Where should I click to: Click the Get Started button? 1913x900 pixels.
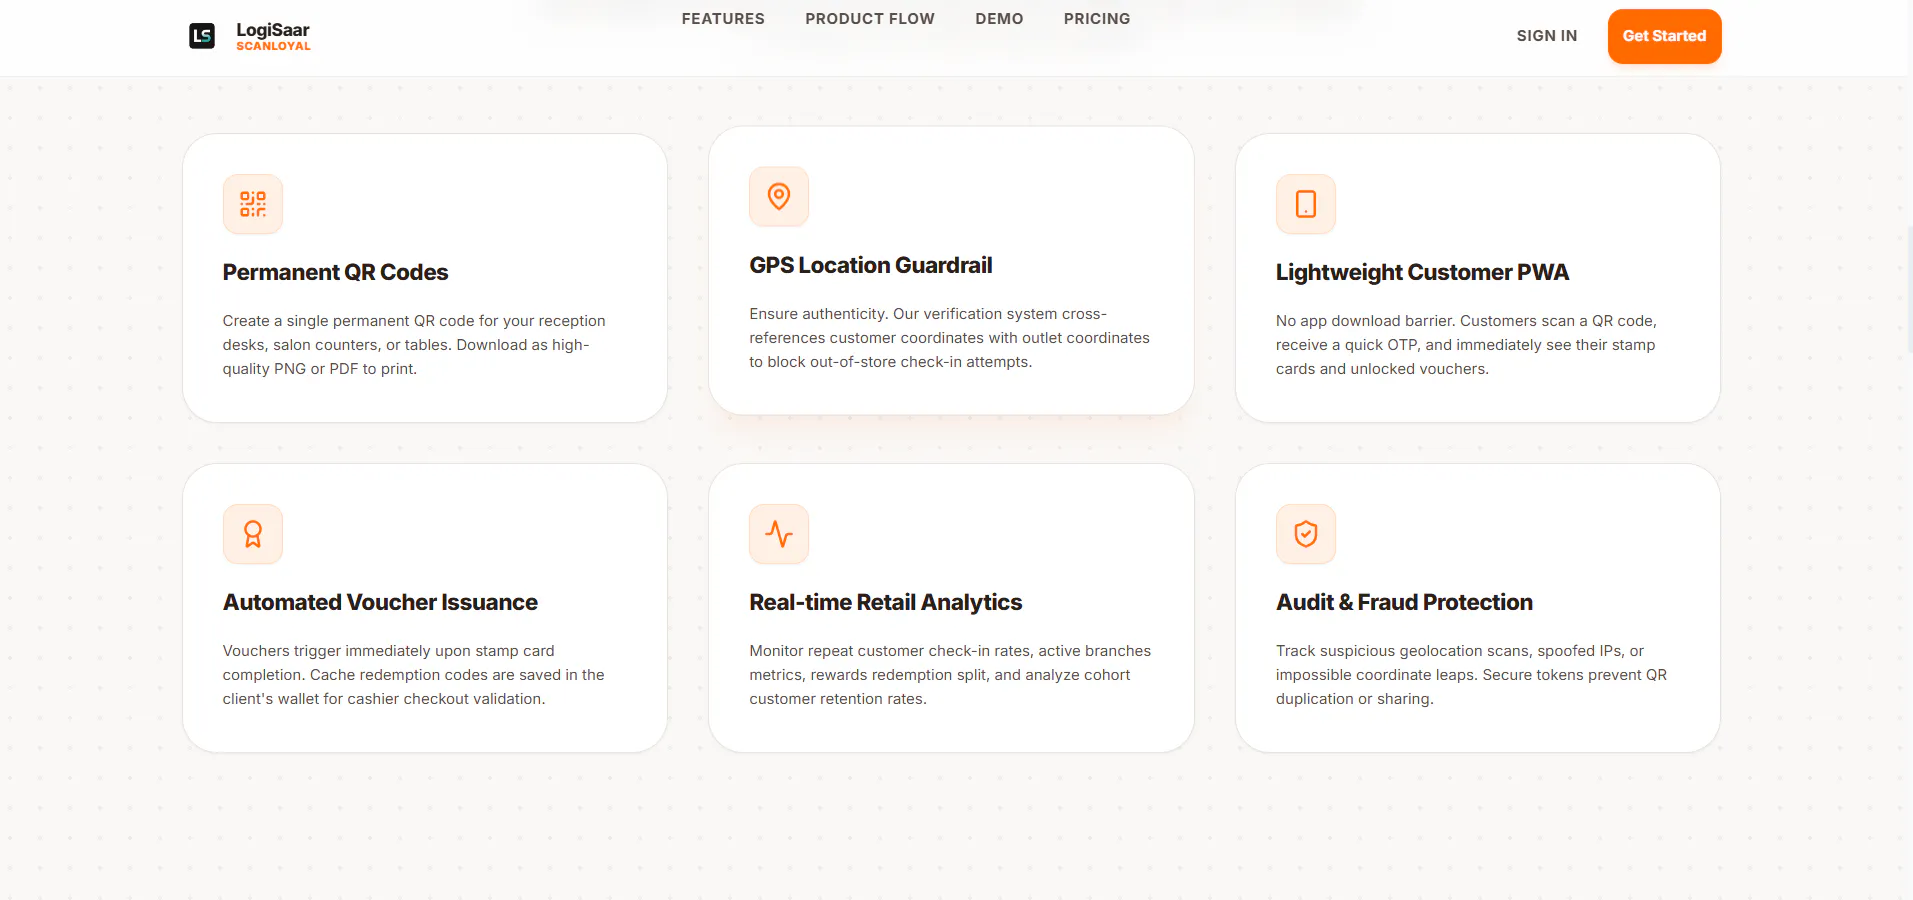[x=1664, y=36]
